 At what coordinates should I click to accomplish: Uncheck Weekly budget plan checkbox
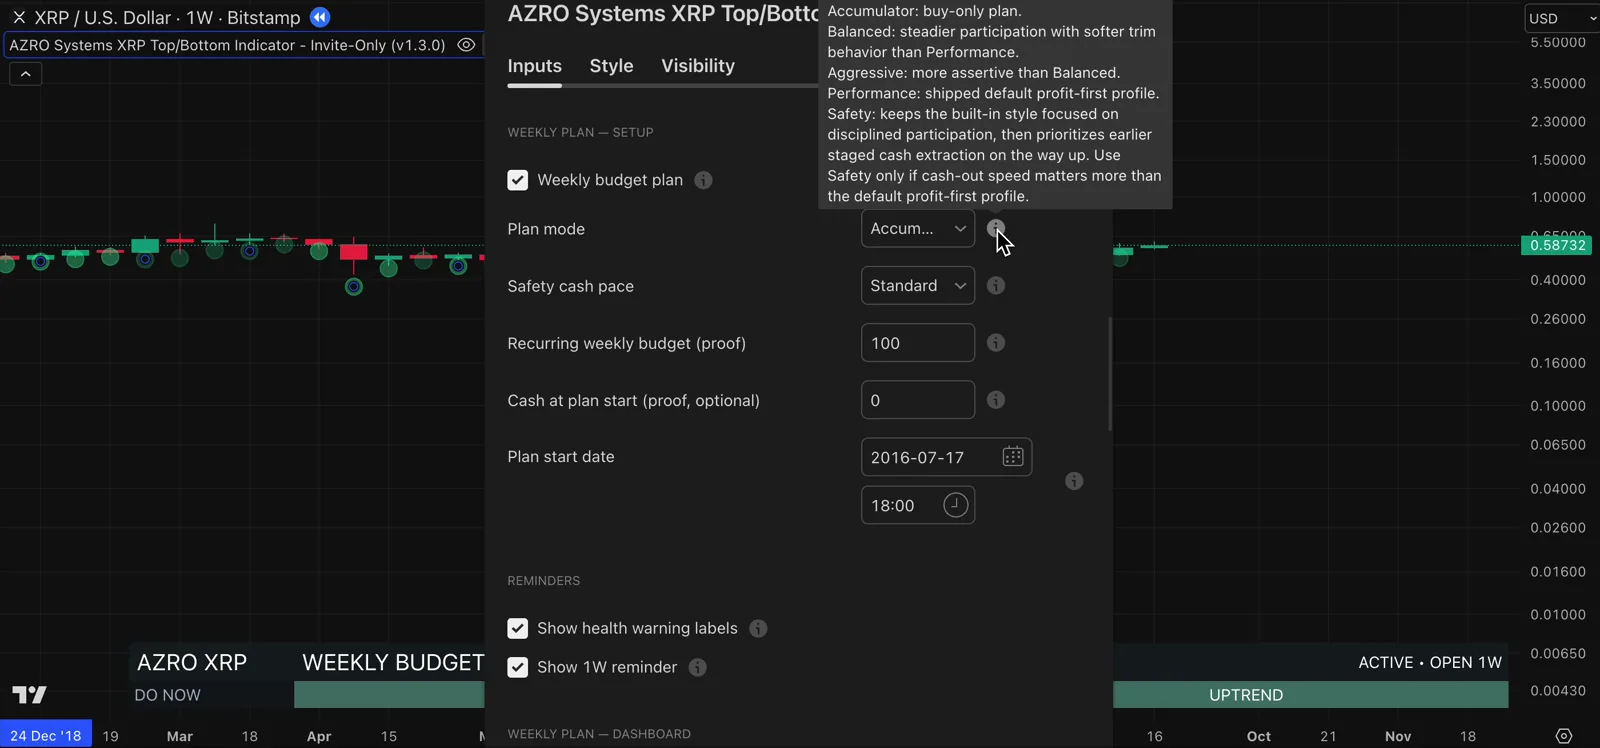coord(517,180)
